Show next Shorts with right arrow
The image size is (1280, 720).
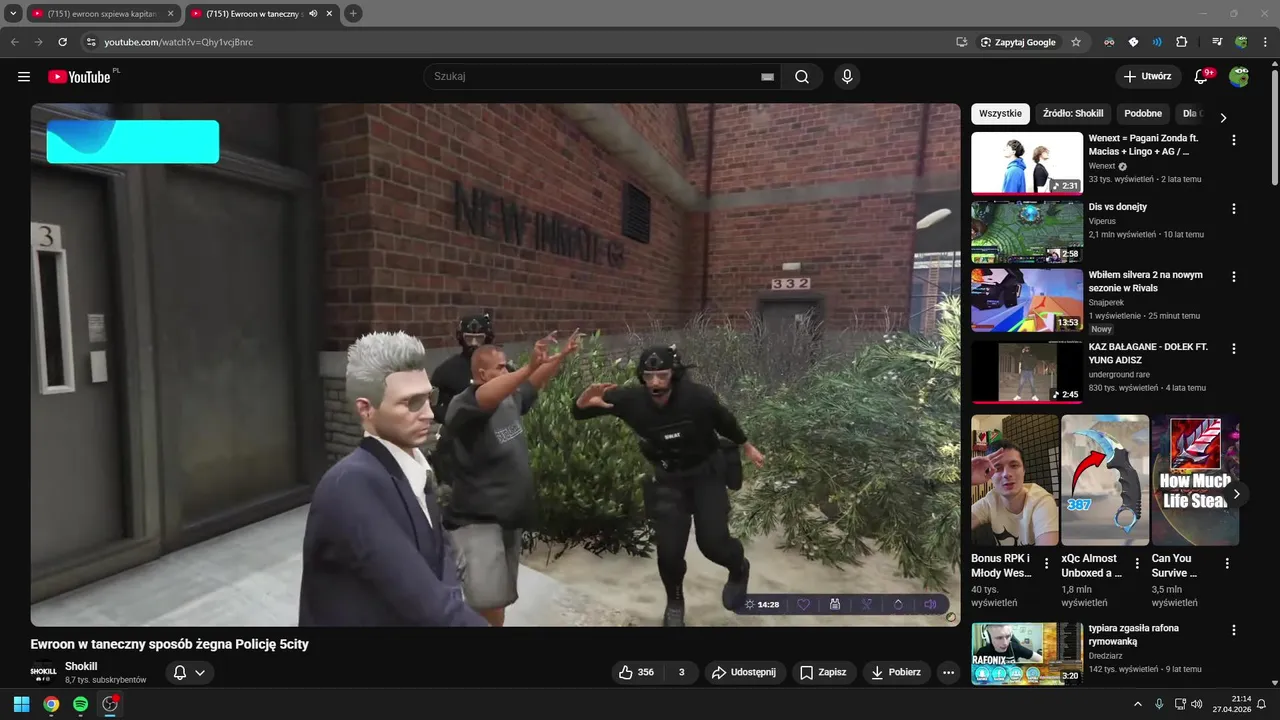tap(1237, 494)
